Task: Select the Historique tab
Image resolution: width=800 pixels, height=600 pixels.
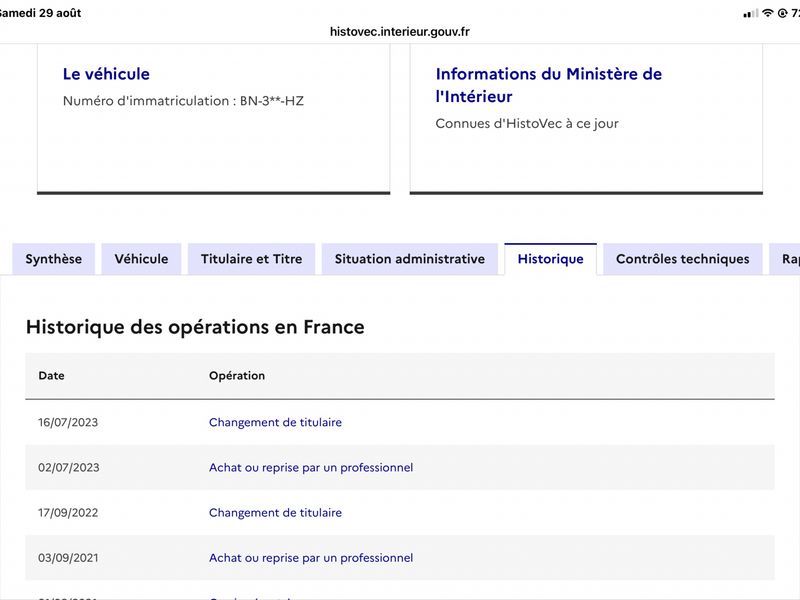Action: pyautogui.click(x=551, y=259)
